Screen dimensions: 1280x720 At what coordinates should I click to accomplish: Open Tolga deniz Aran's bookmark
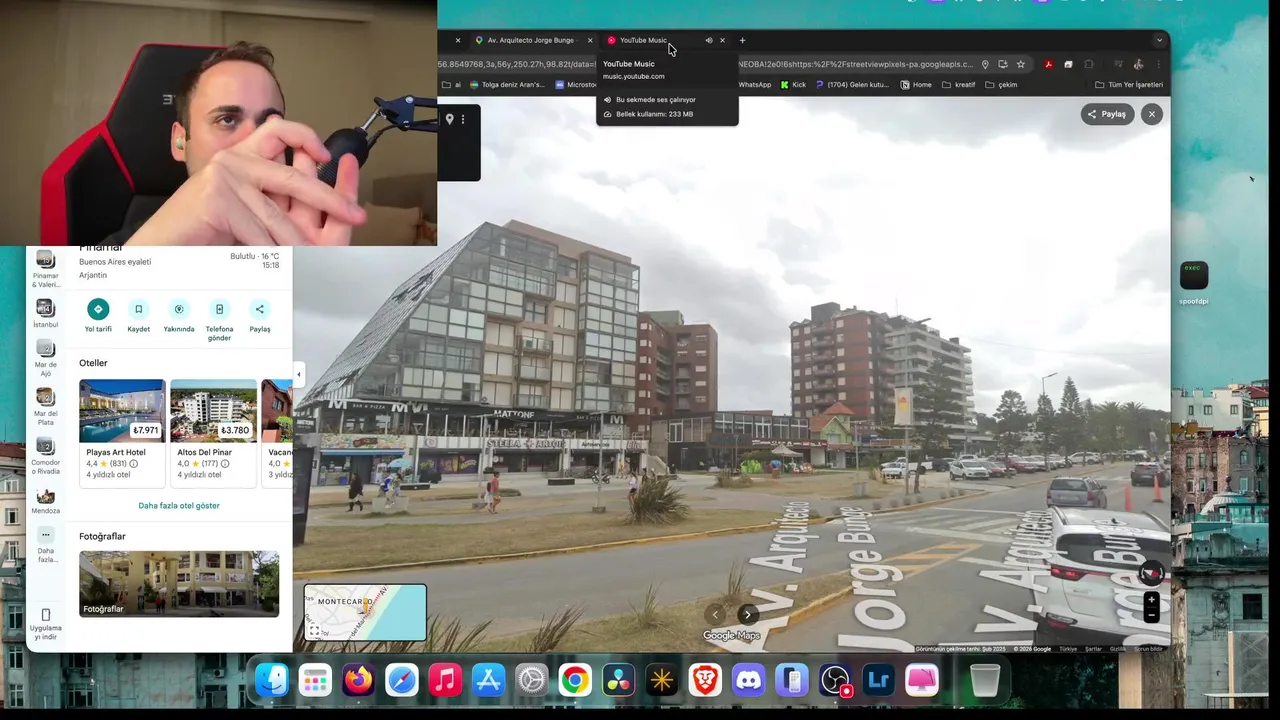tap(507, 85)
